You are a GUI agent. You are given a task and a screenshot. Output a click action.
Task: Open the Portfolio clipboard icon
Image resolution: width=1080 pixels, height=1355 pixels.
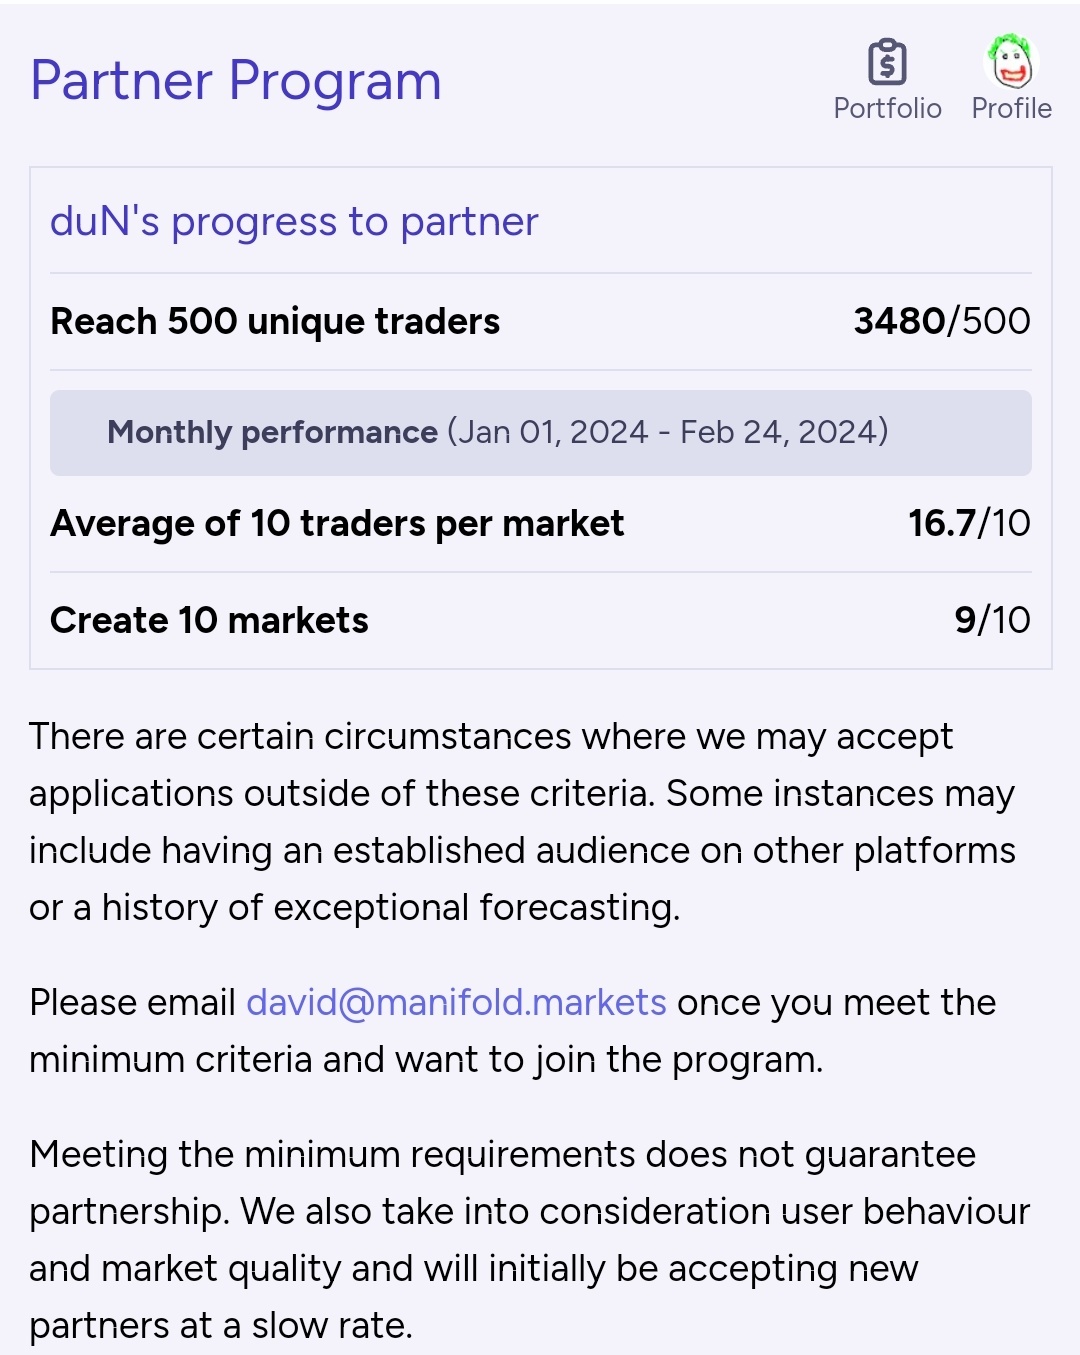pos(887,63)
